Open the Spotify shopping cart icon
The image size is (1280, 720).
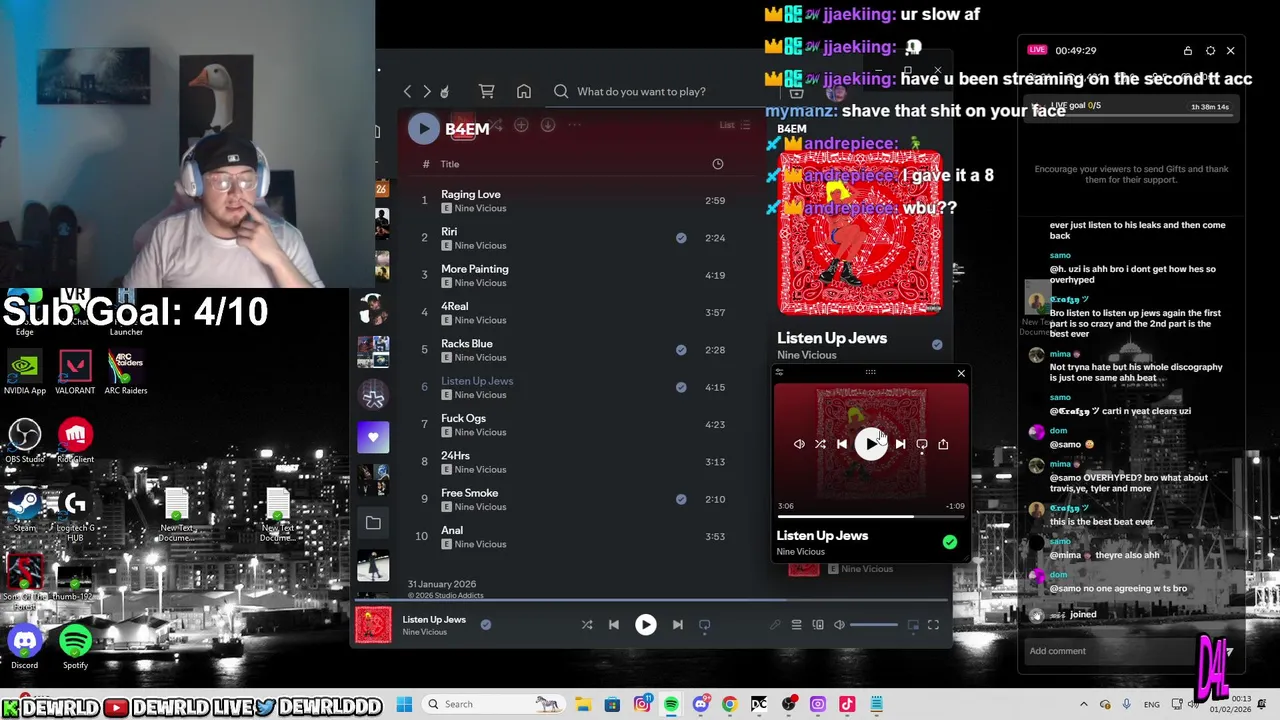(487, 91)
